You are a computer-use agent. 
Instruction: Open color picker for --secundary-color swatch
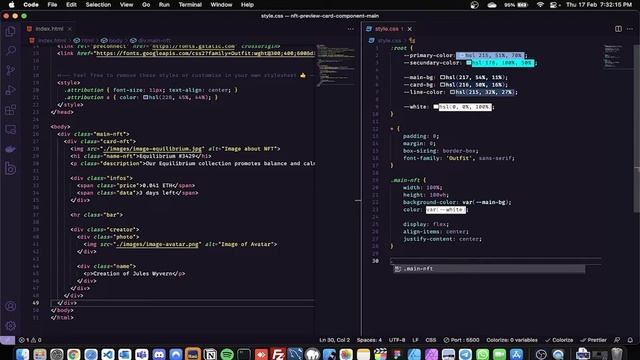469,62
